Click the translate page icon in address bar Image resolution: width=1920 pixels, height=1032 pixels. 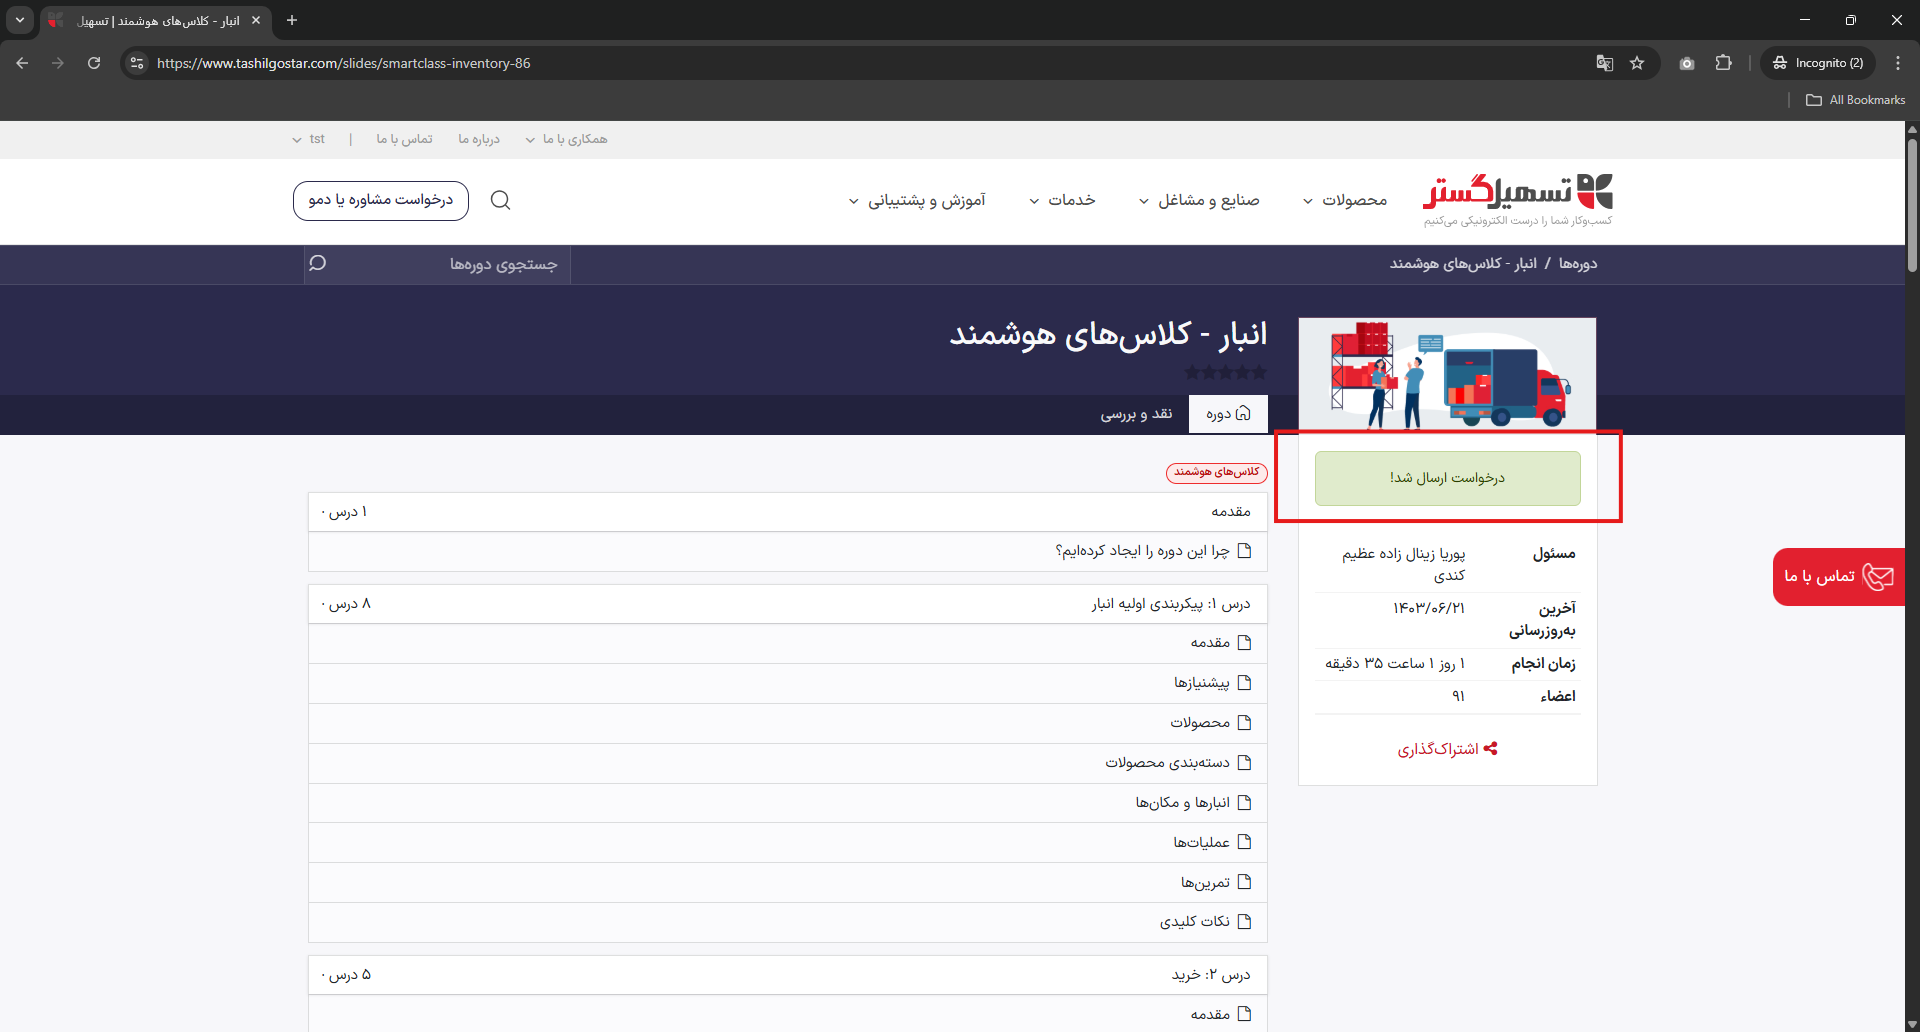[1604, 63]
